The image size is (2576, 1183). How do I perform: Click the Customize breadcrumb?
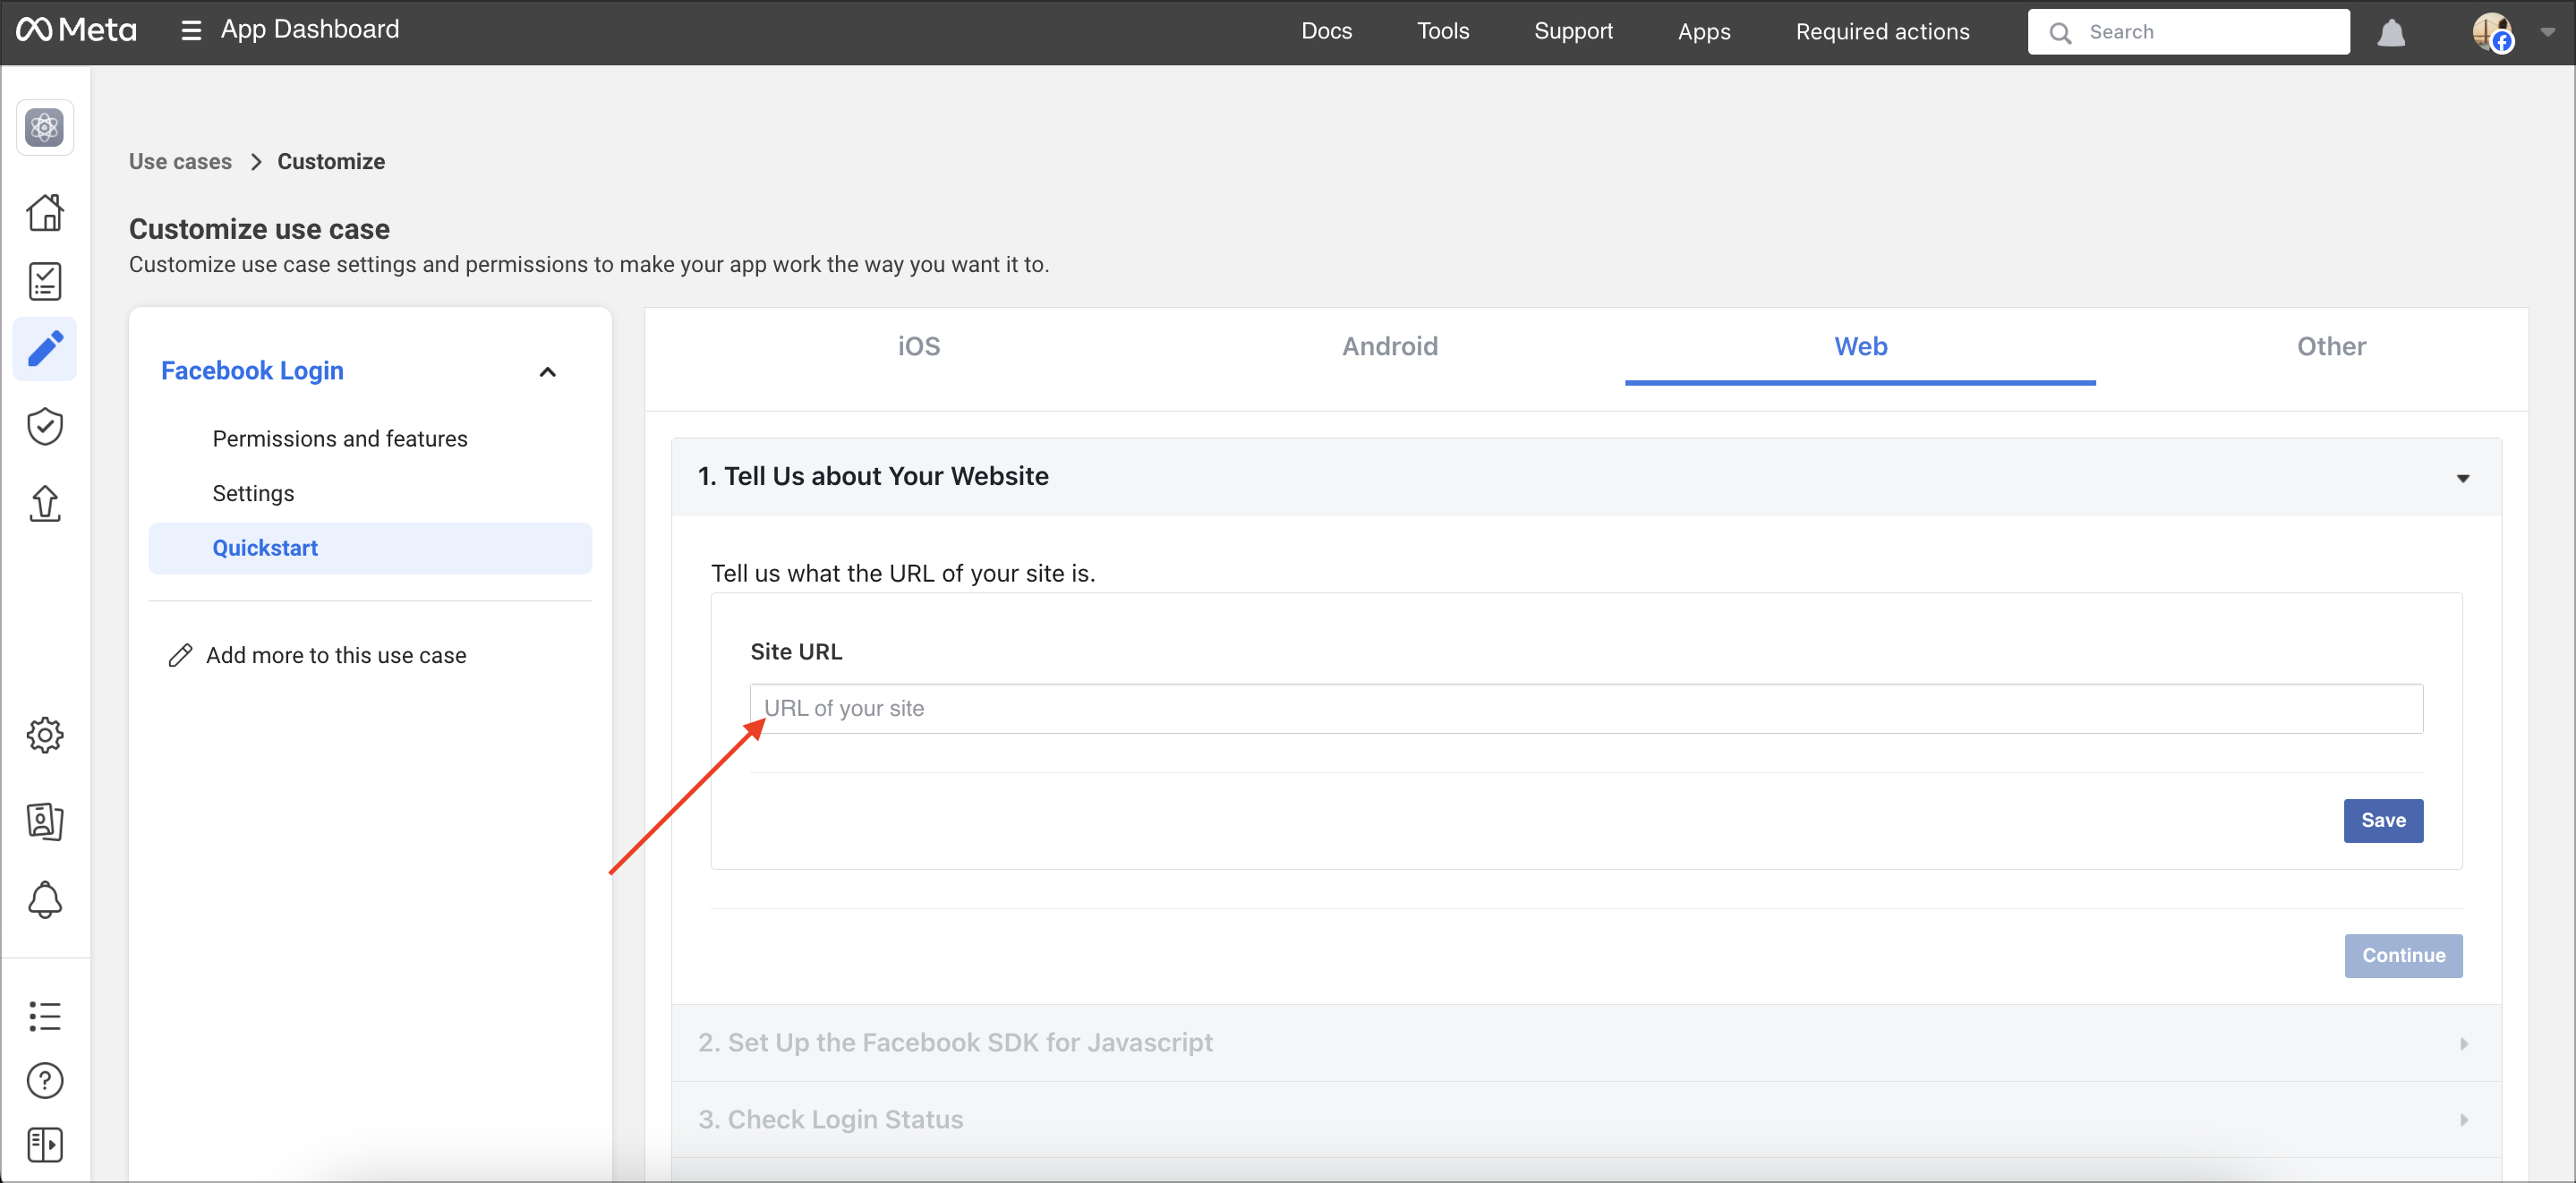point(331,161)
